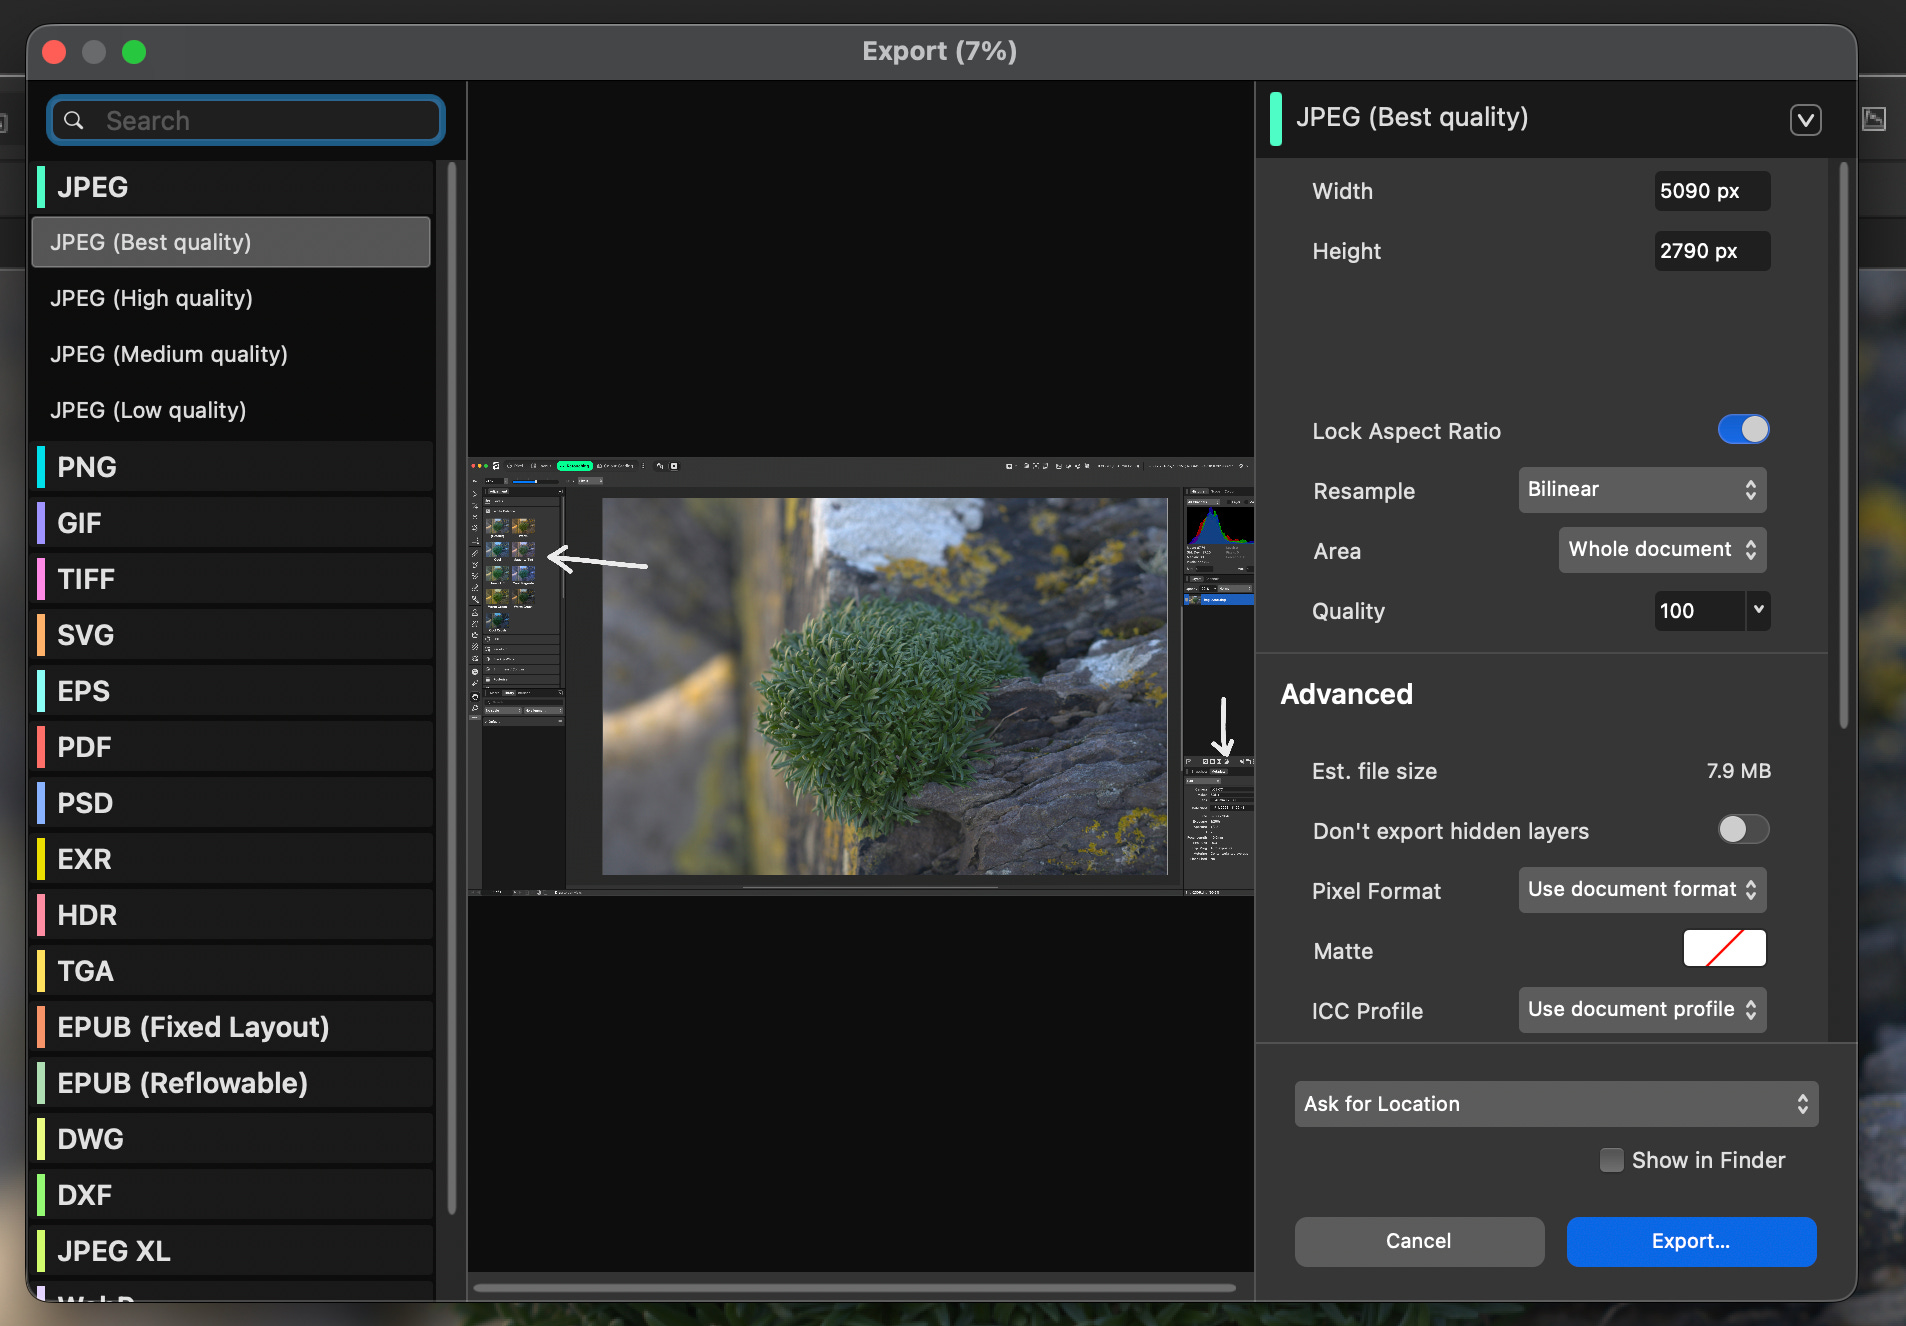Choose the PNG format in the list

87,467
